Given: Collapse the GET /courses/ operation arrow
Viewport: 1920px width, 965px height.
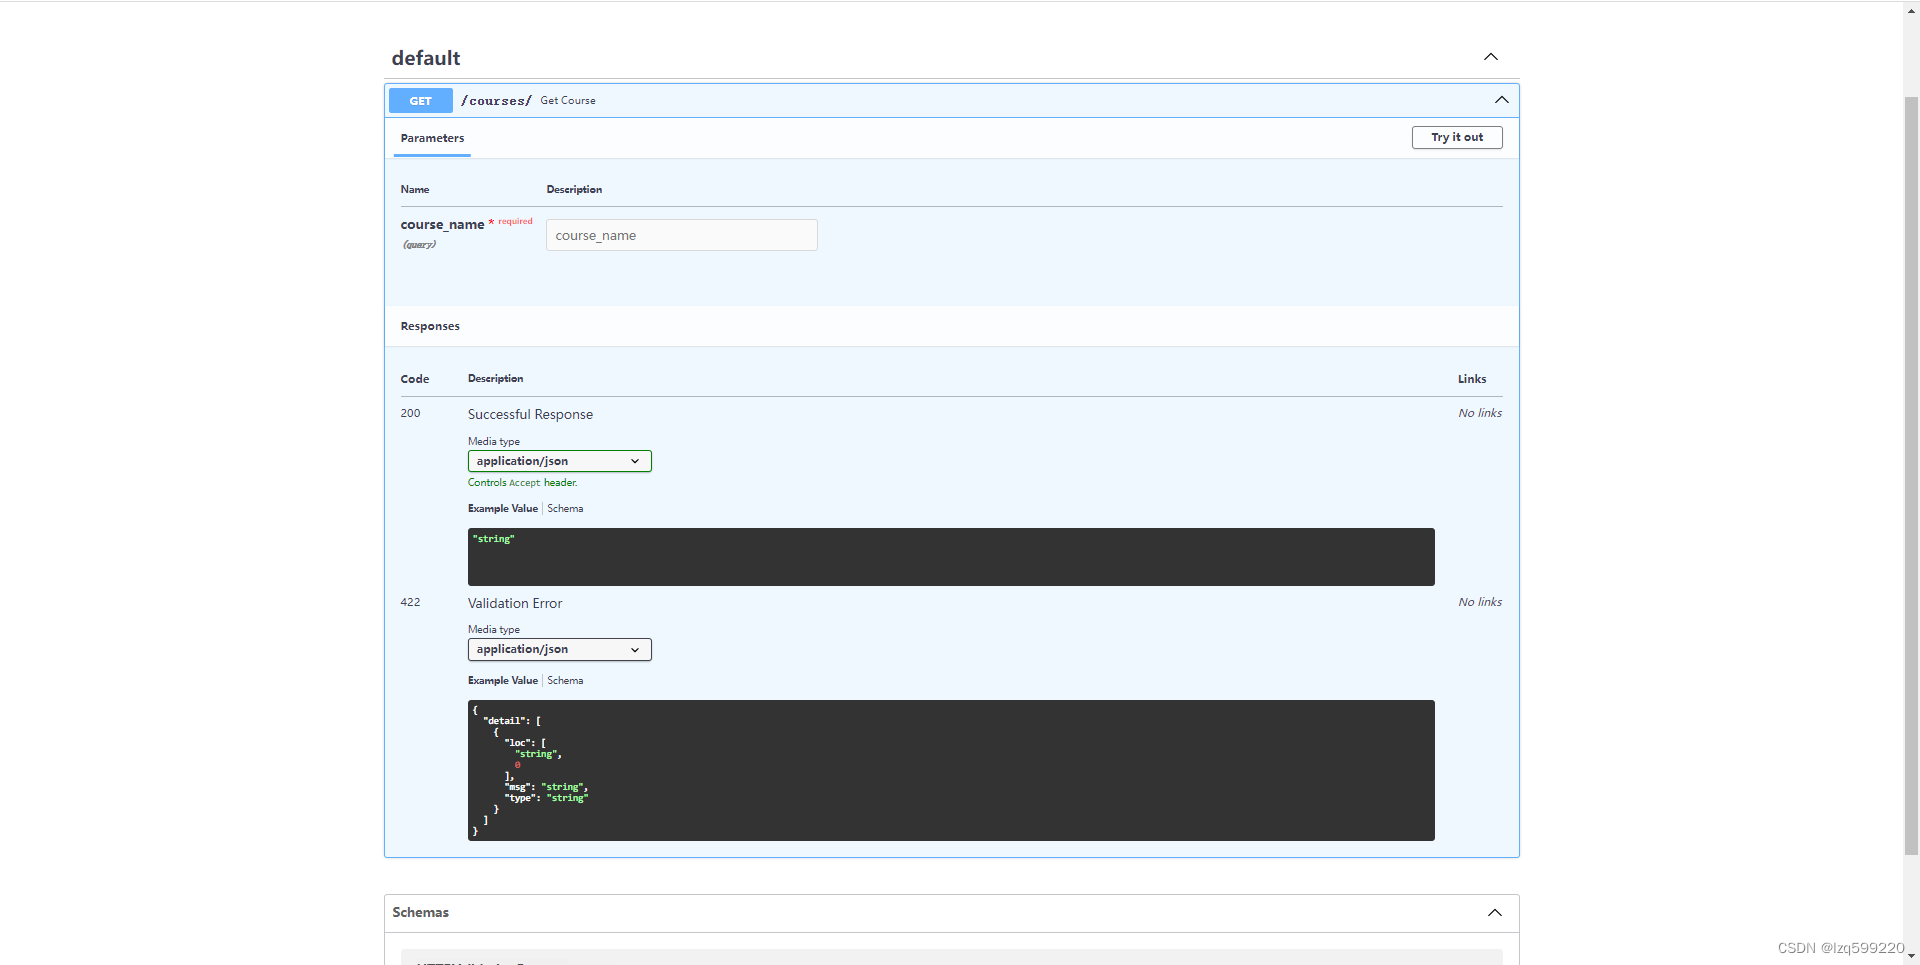Looking at the screenshot, I should coord(1501,100).
